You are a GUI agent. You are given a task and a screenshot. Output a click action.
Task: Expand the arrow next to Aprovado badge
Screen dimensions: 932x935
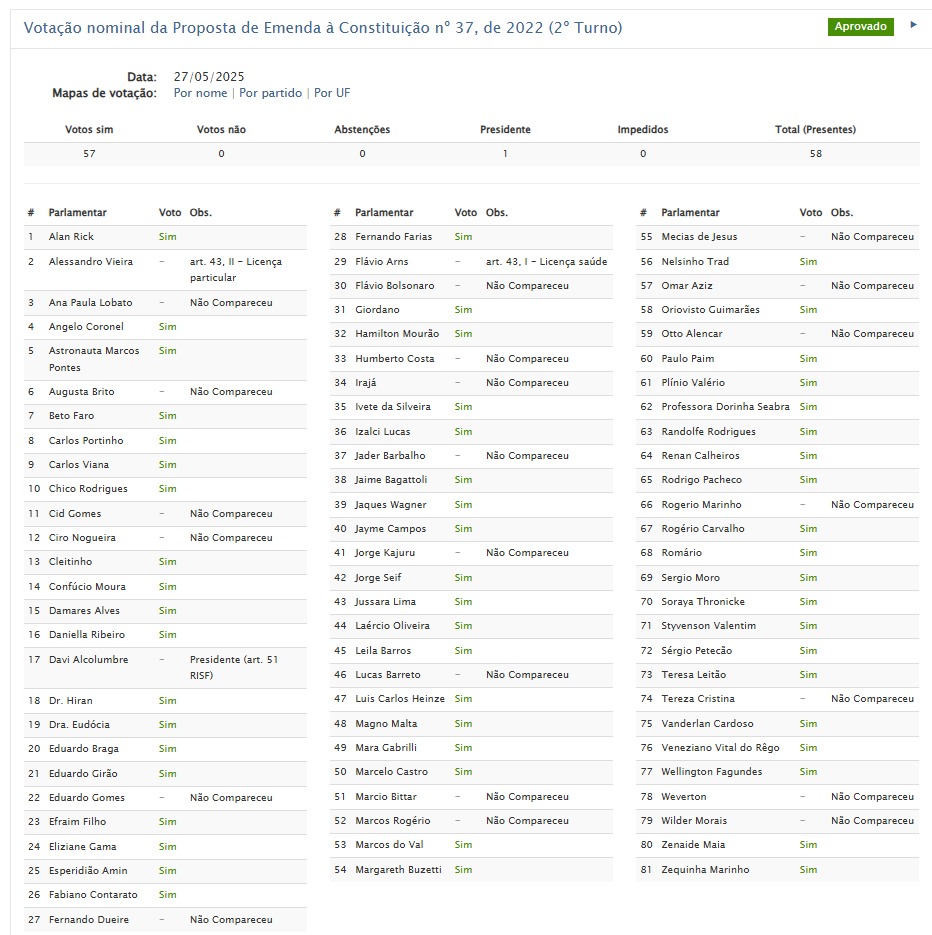pyautogui.click(x=913, y=25)
